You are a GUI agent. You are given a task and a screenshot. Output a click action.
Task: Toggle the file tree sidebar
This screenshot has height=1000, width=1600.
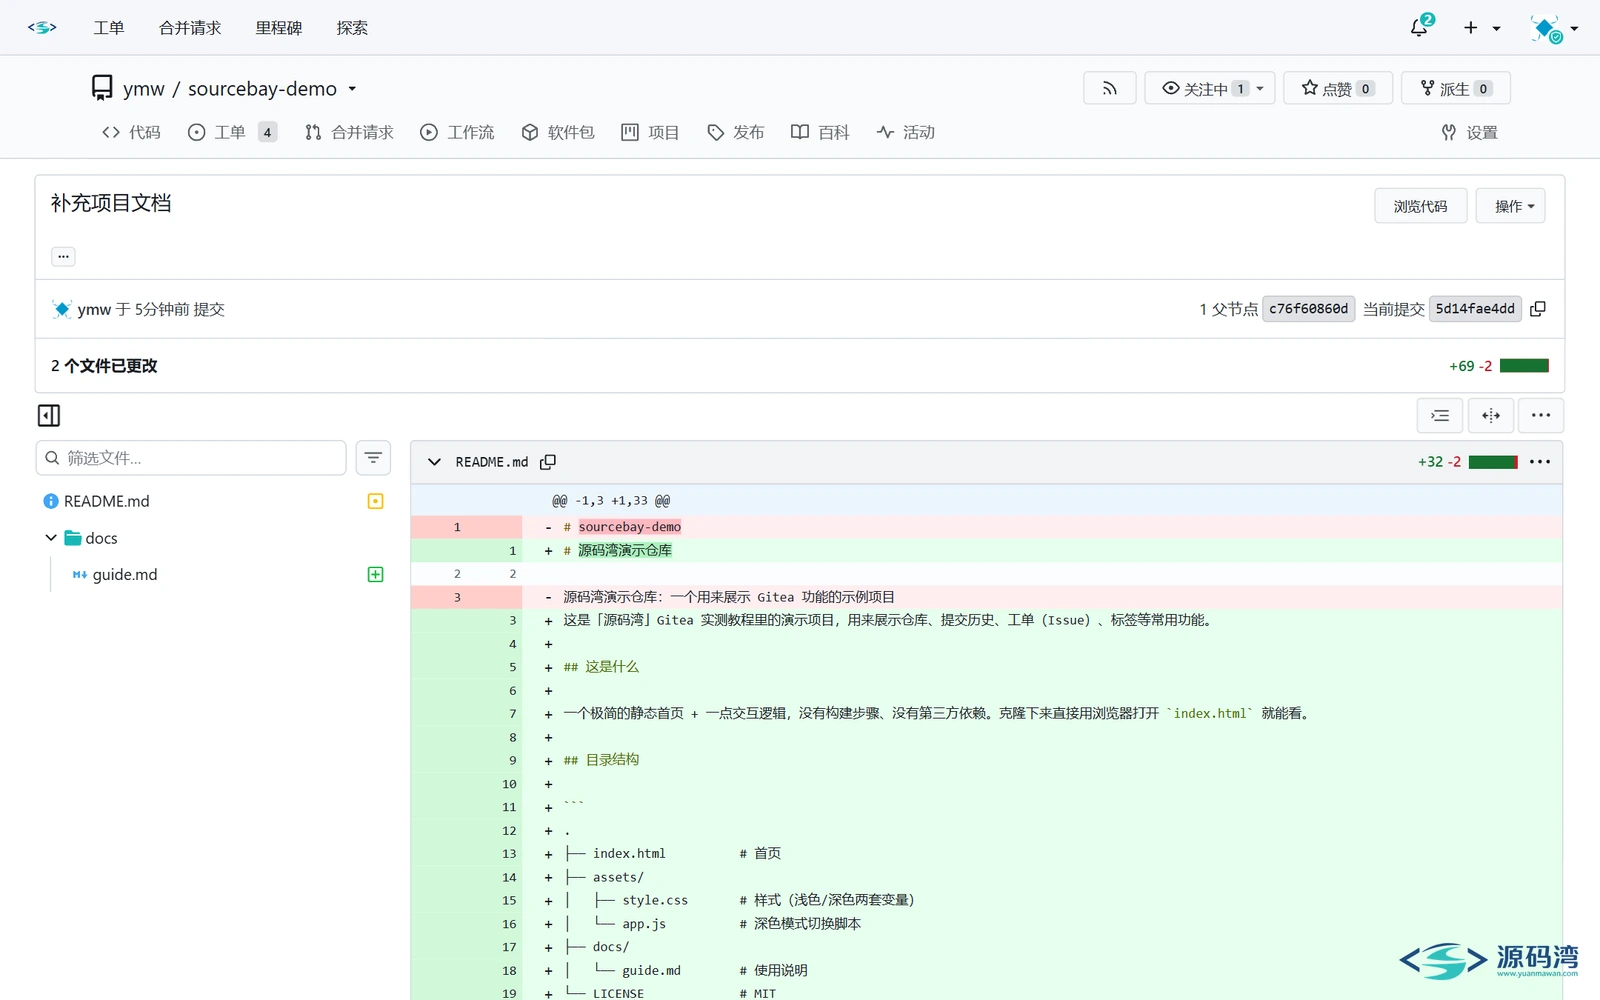tap(49, 415)
